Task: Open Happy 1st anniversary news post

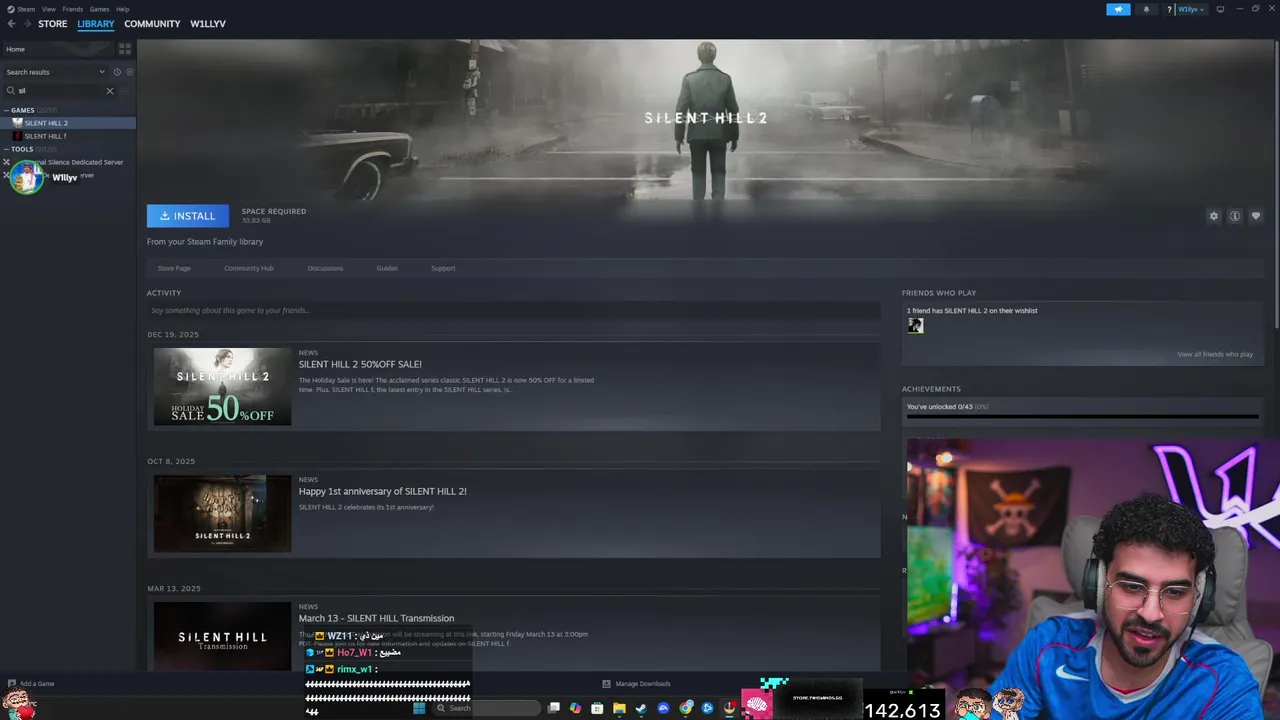Action: click(382, 491)
